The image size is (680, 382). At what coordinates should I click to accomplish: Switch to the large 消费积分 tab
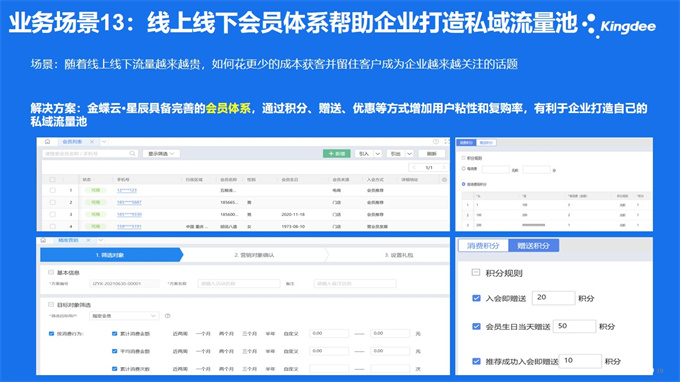coord(483,246)
